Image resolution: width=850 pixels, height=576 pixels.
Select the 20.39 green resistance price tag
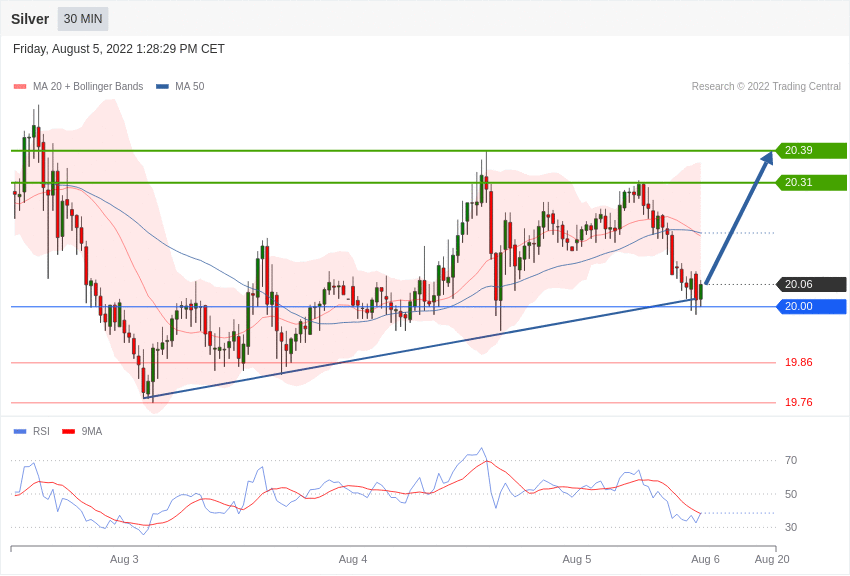tap(811, 150)
